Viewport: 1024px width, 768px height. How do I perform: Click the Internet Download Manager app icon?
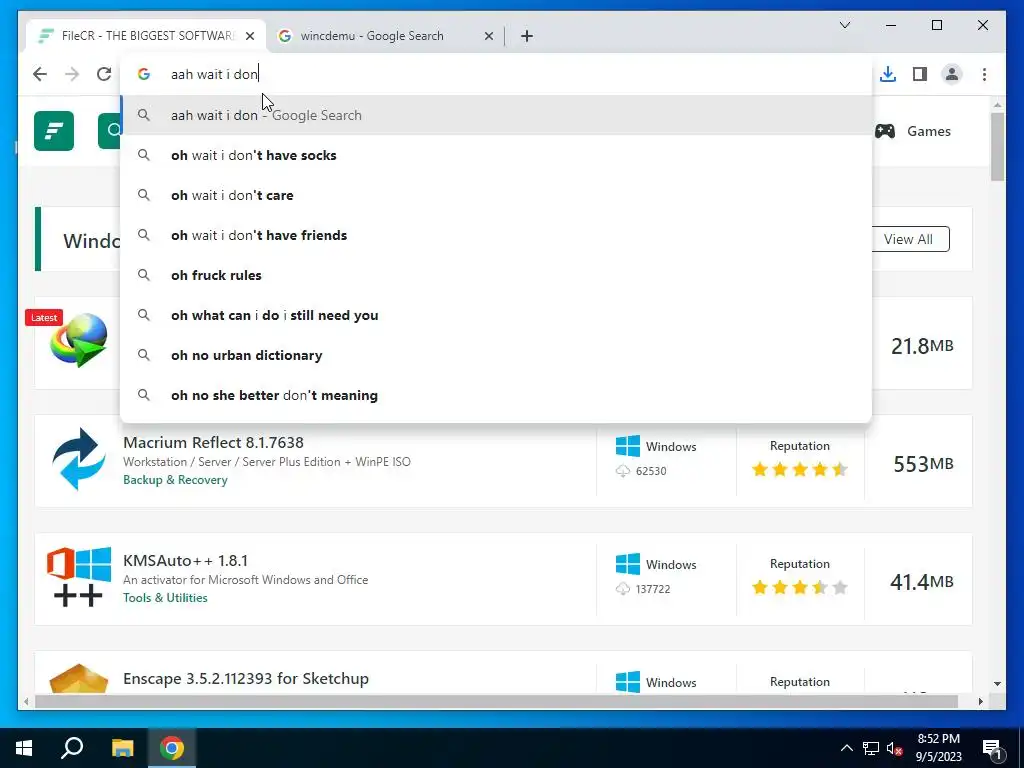tap(78, 341)
